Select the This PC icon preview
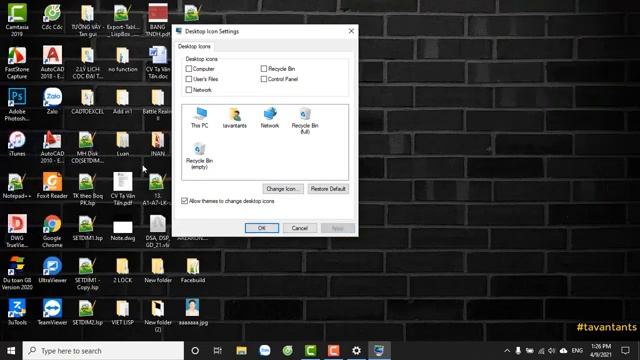Viewport: 640px width, 360px height. [x=200, y=118]
